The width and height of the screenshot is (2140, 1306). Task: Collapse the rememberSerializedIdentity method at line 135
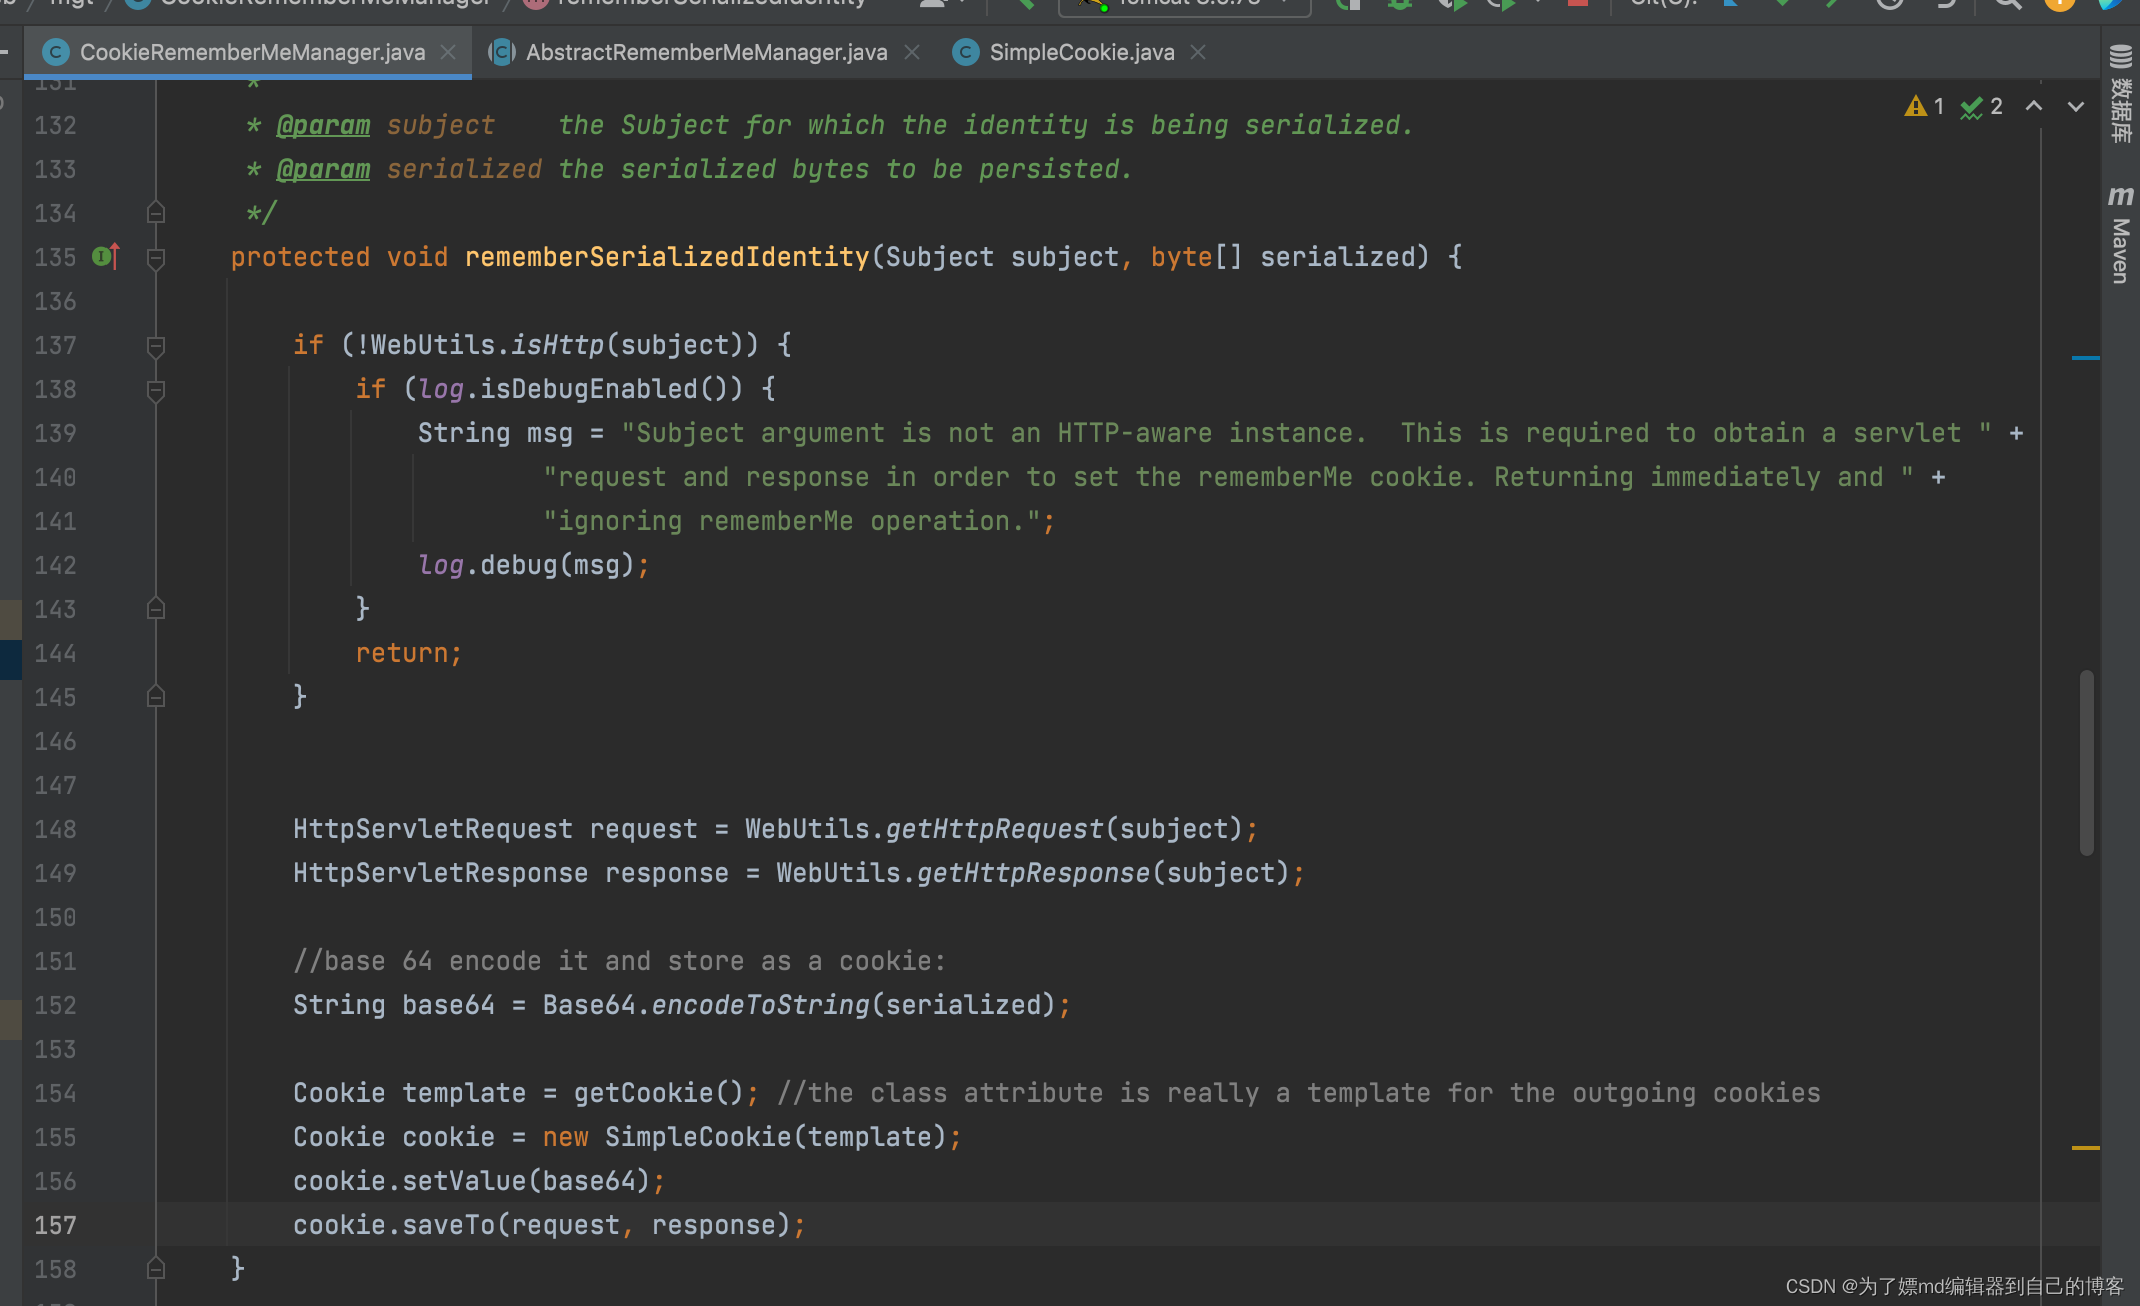(156, 258)
